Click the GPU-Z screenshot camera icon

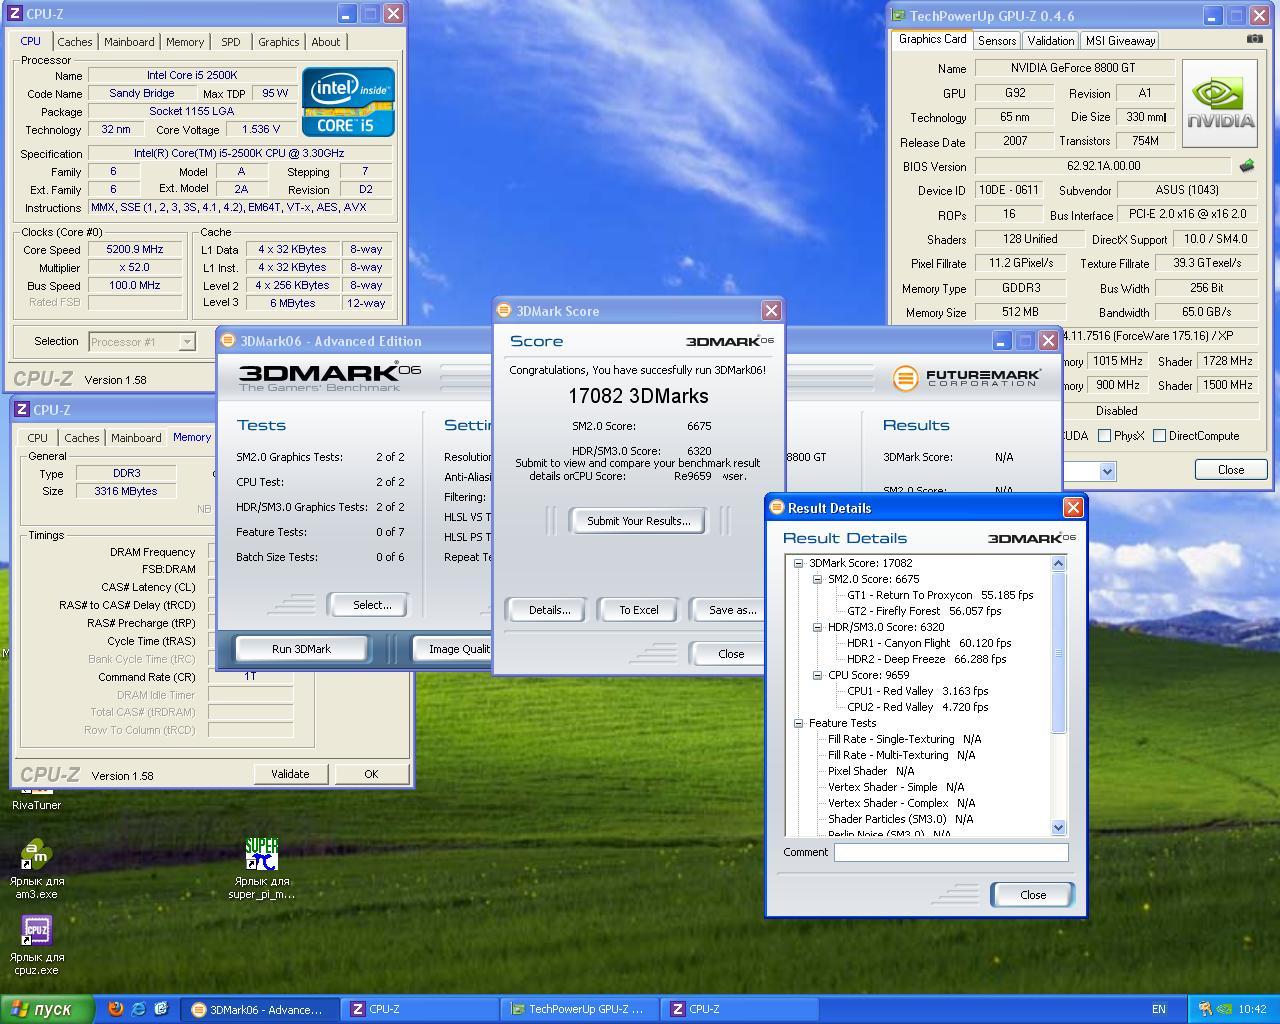click(x=1254, y=39)
